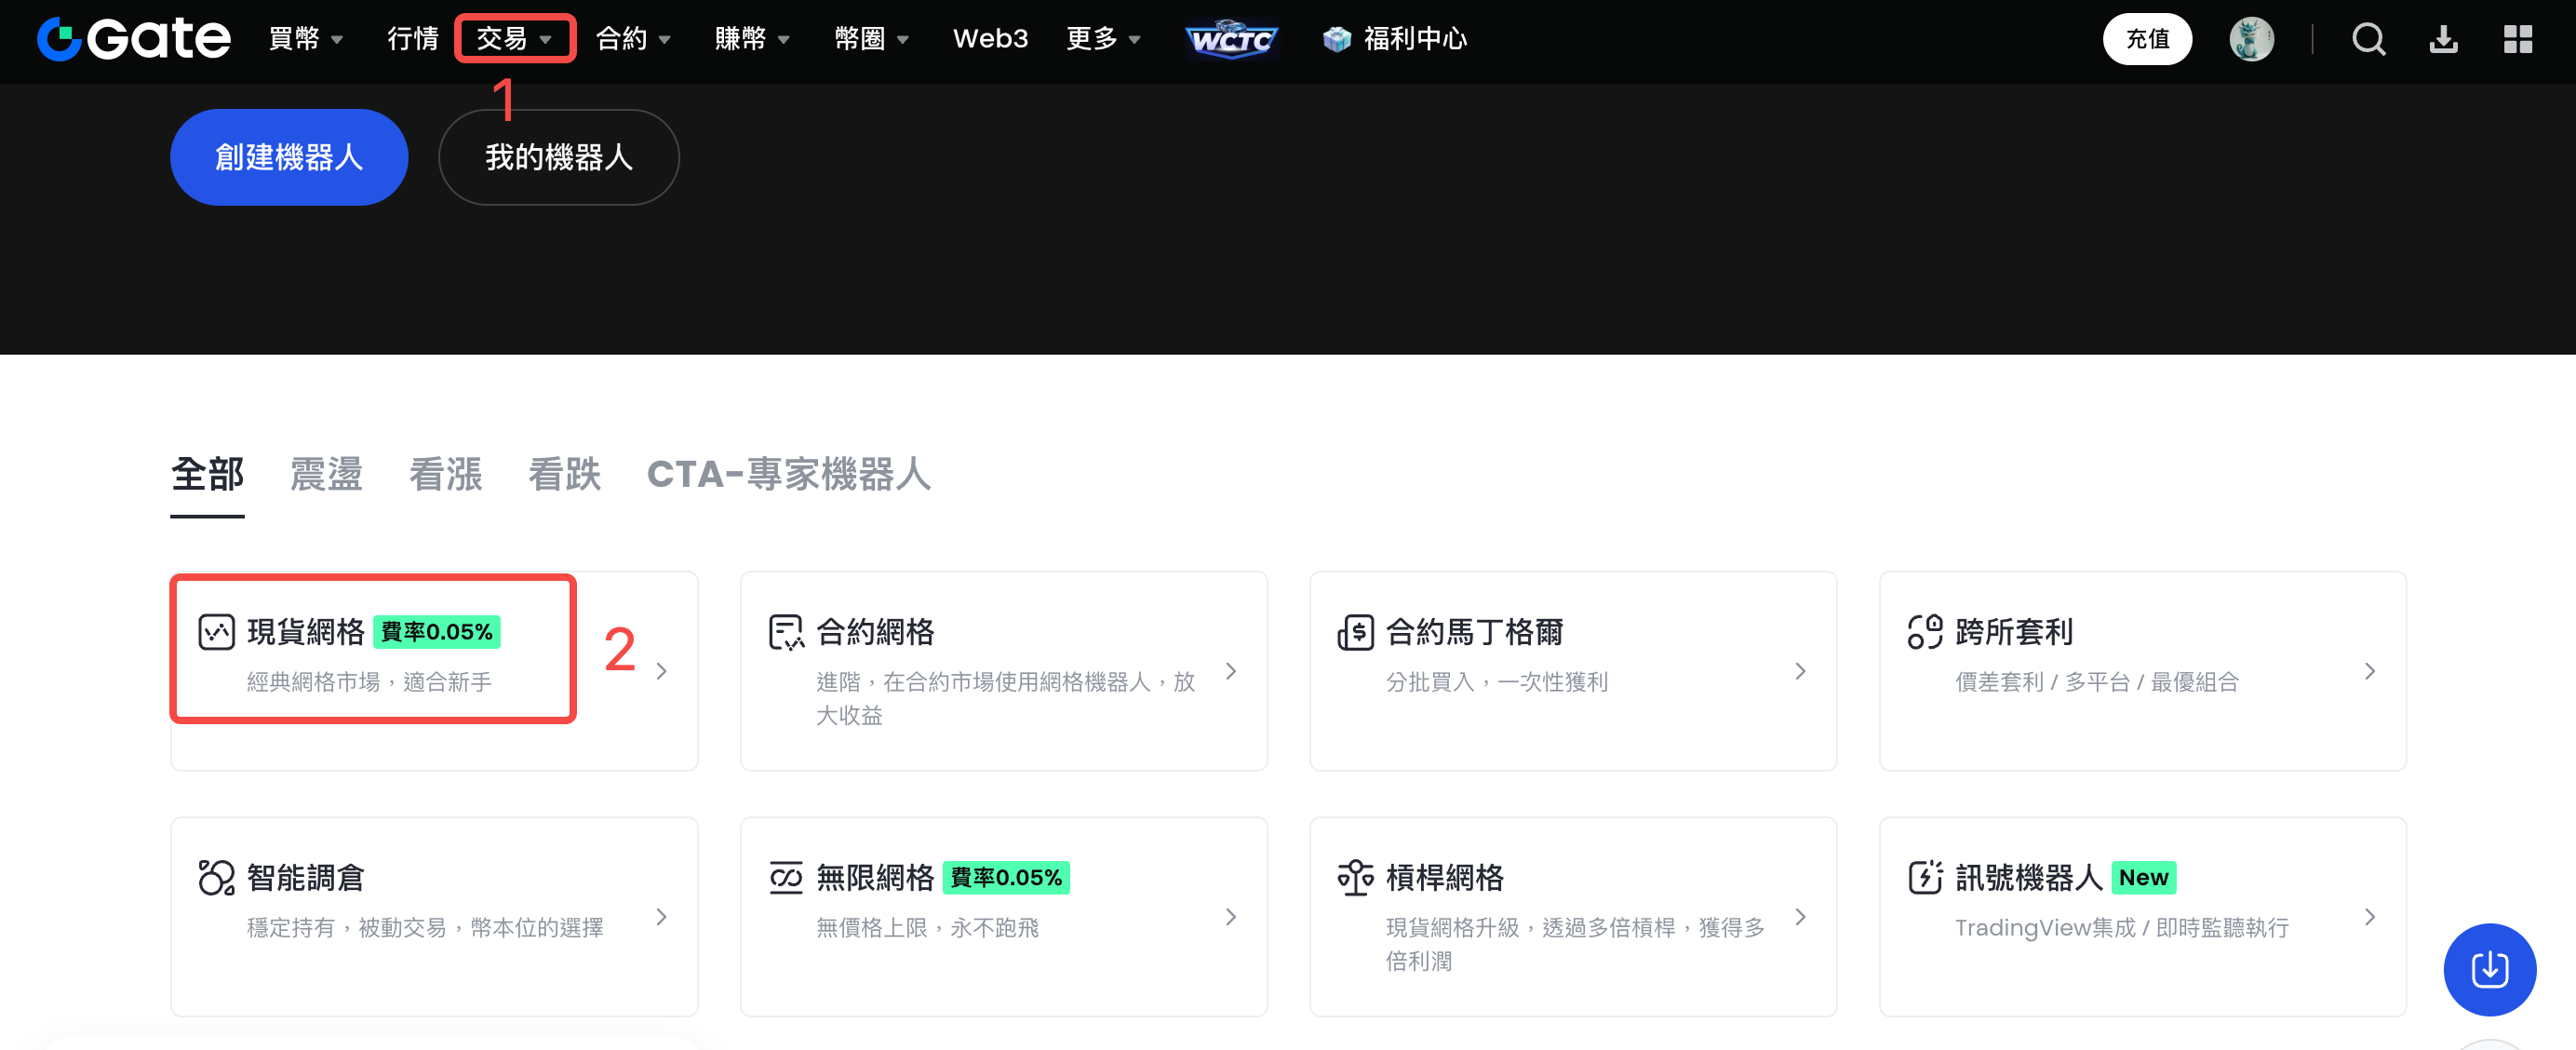Click the blue floating download button
Image resolution: width=2576 pixels, height=1050 pixels.
click(x=2489, y=968)
